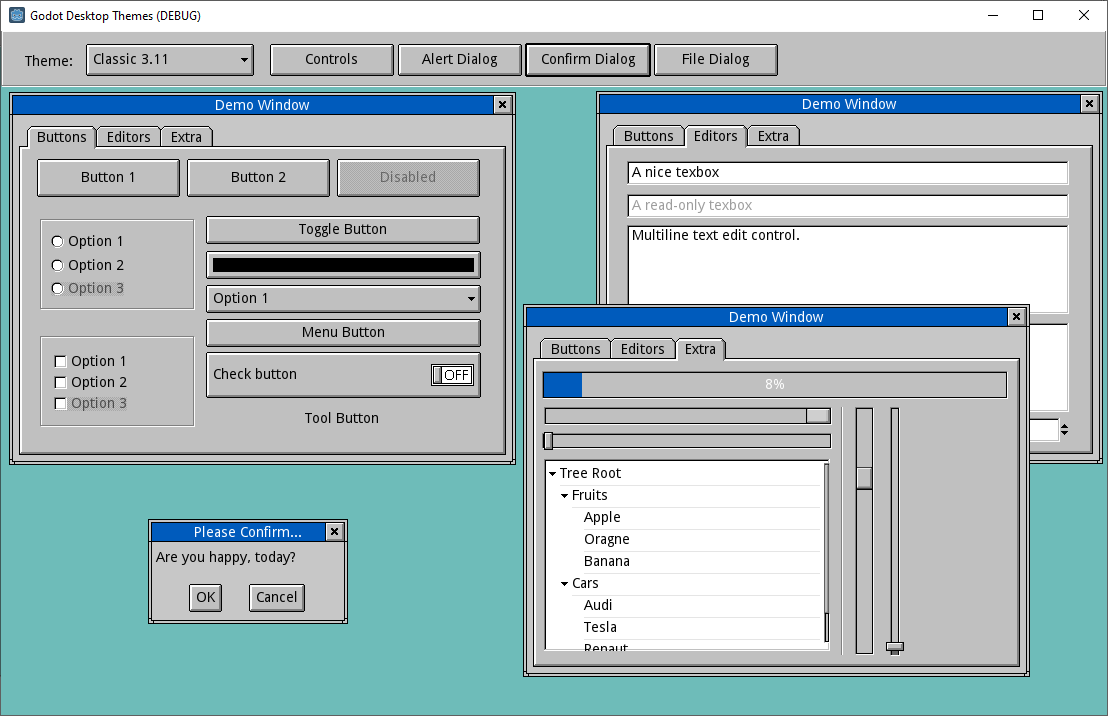This screenshot has height=716, width=1108.
Task: Click the Confirm Dialog toolbar button
Action: tap(588, 59)
